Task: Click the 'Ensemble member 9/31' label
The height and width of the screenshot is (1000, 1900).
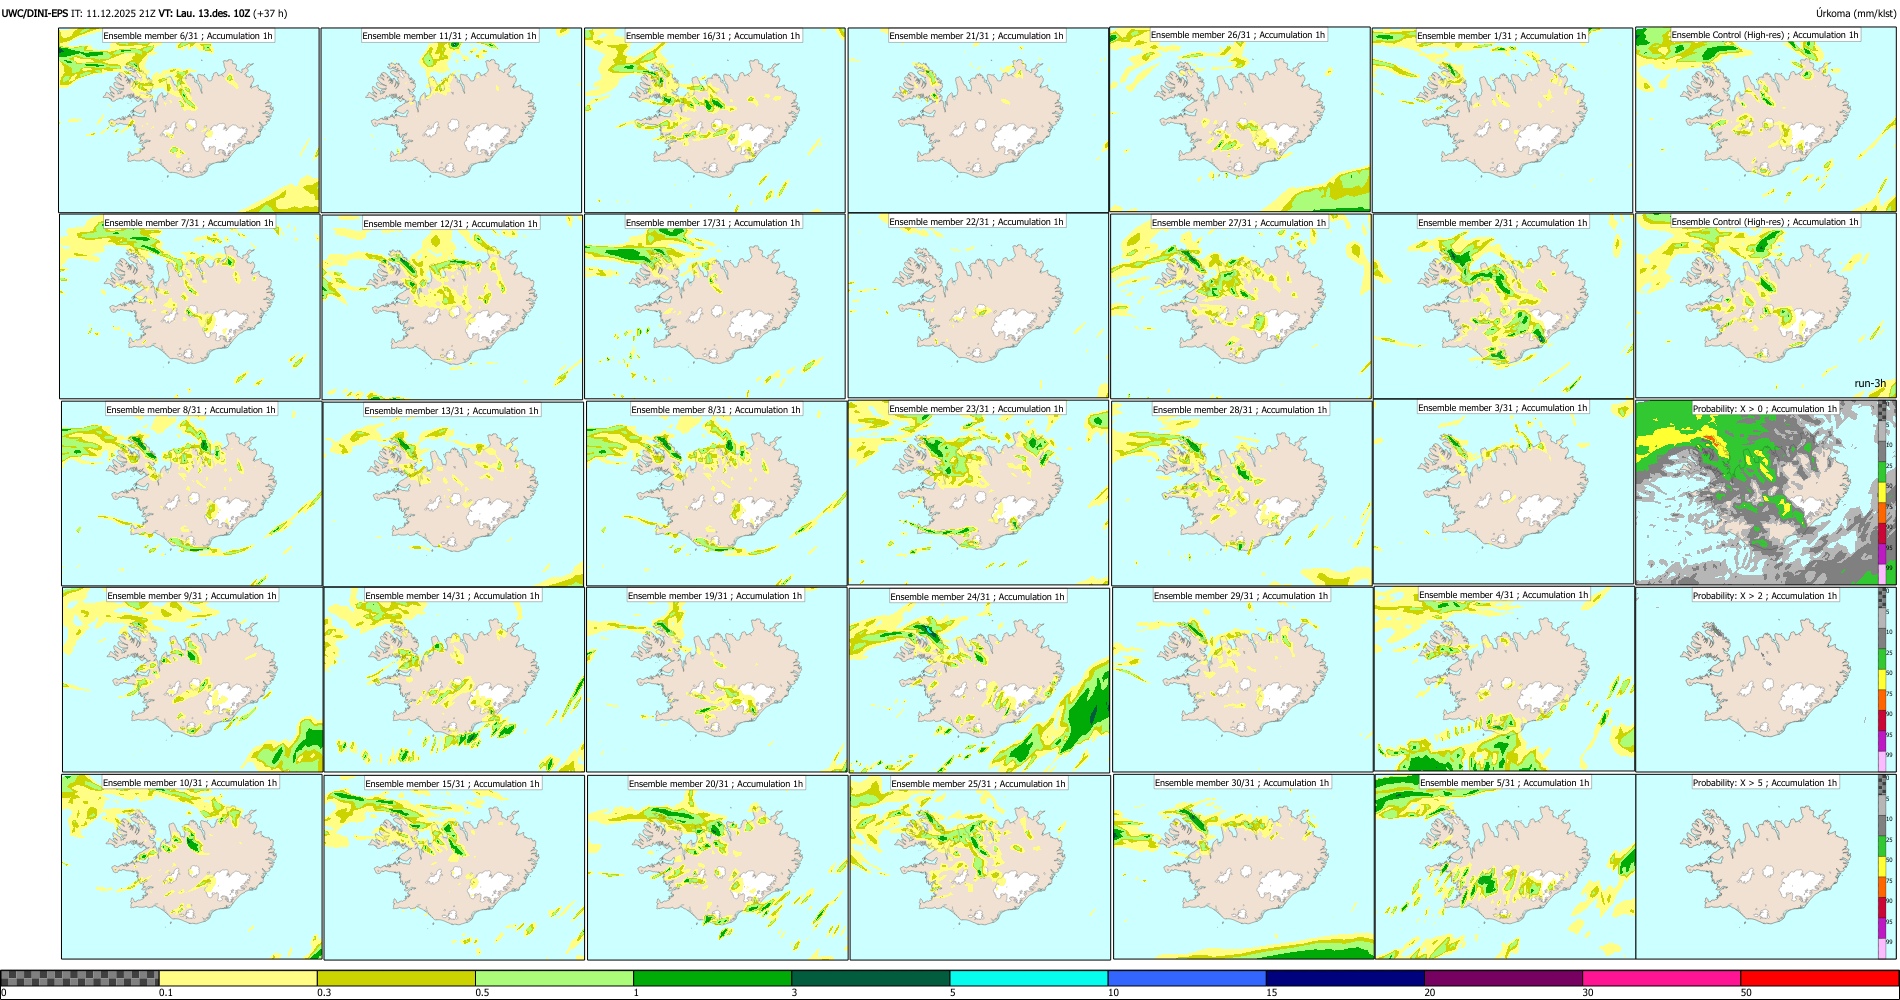Action: coord(155,596)
